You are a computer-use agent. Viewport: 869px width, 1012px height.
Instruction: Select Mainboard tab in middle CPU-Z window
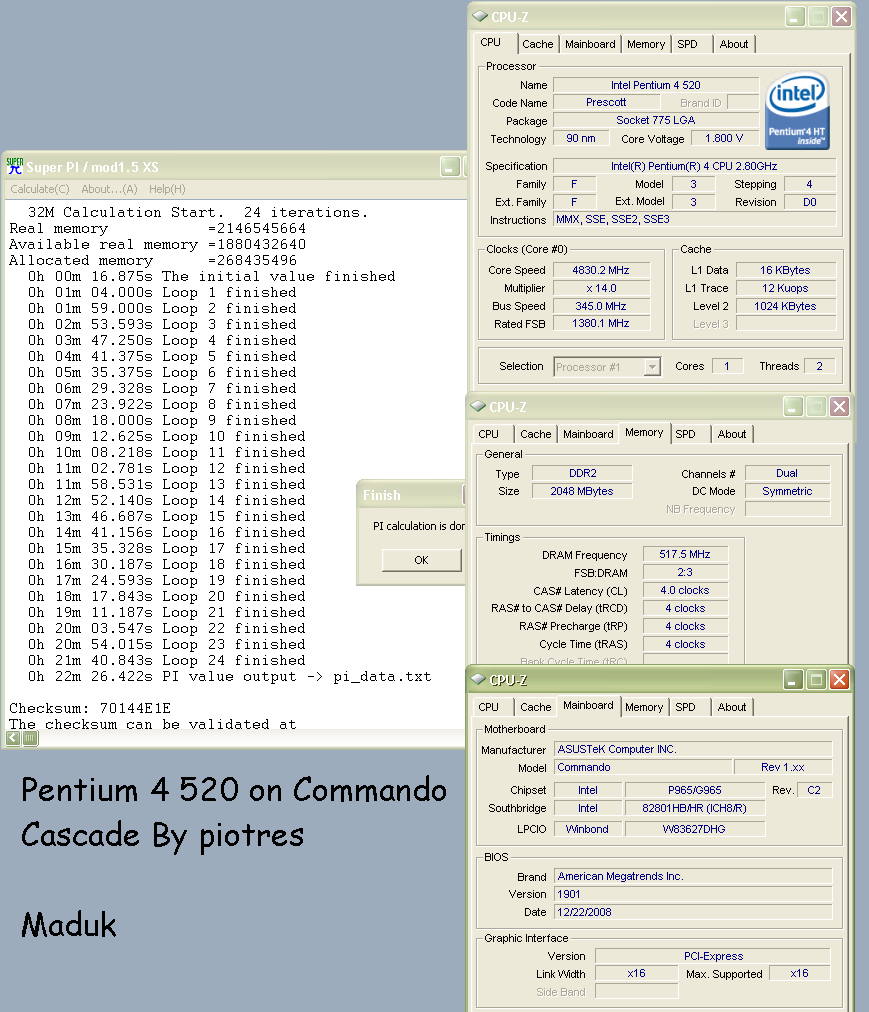click(x=588, y=434)
